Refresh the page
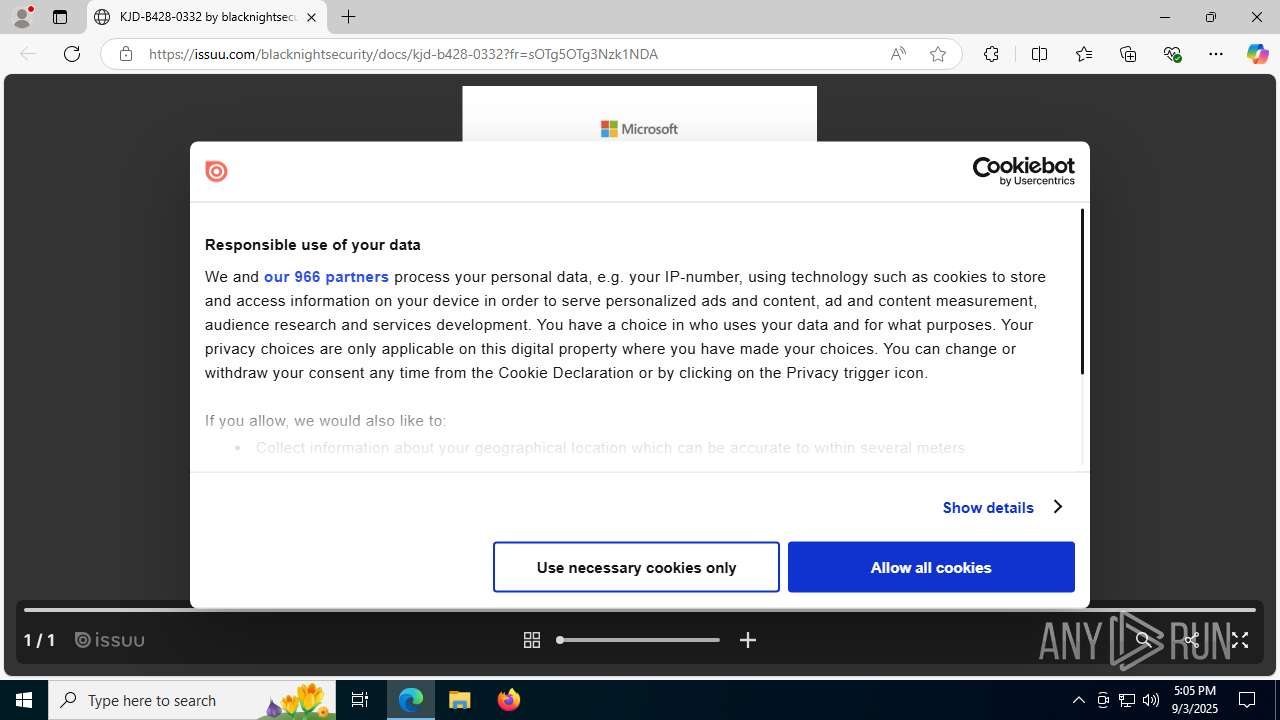This screenshot has height=720, width=1280. pos(72,54)
